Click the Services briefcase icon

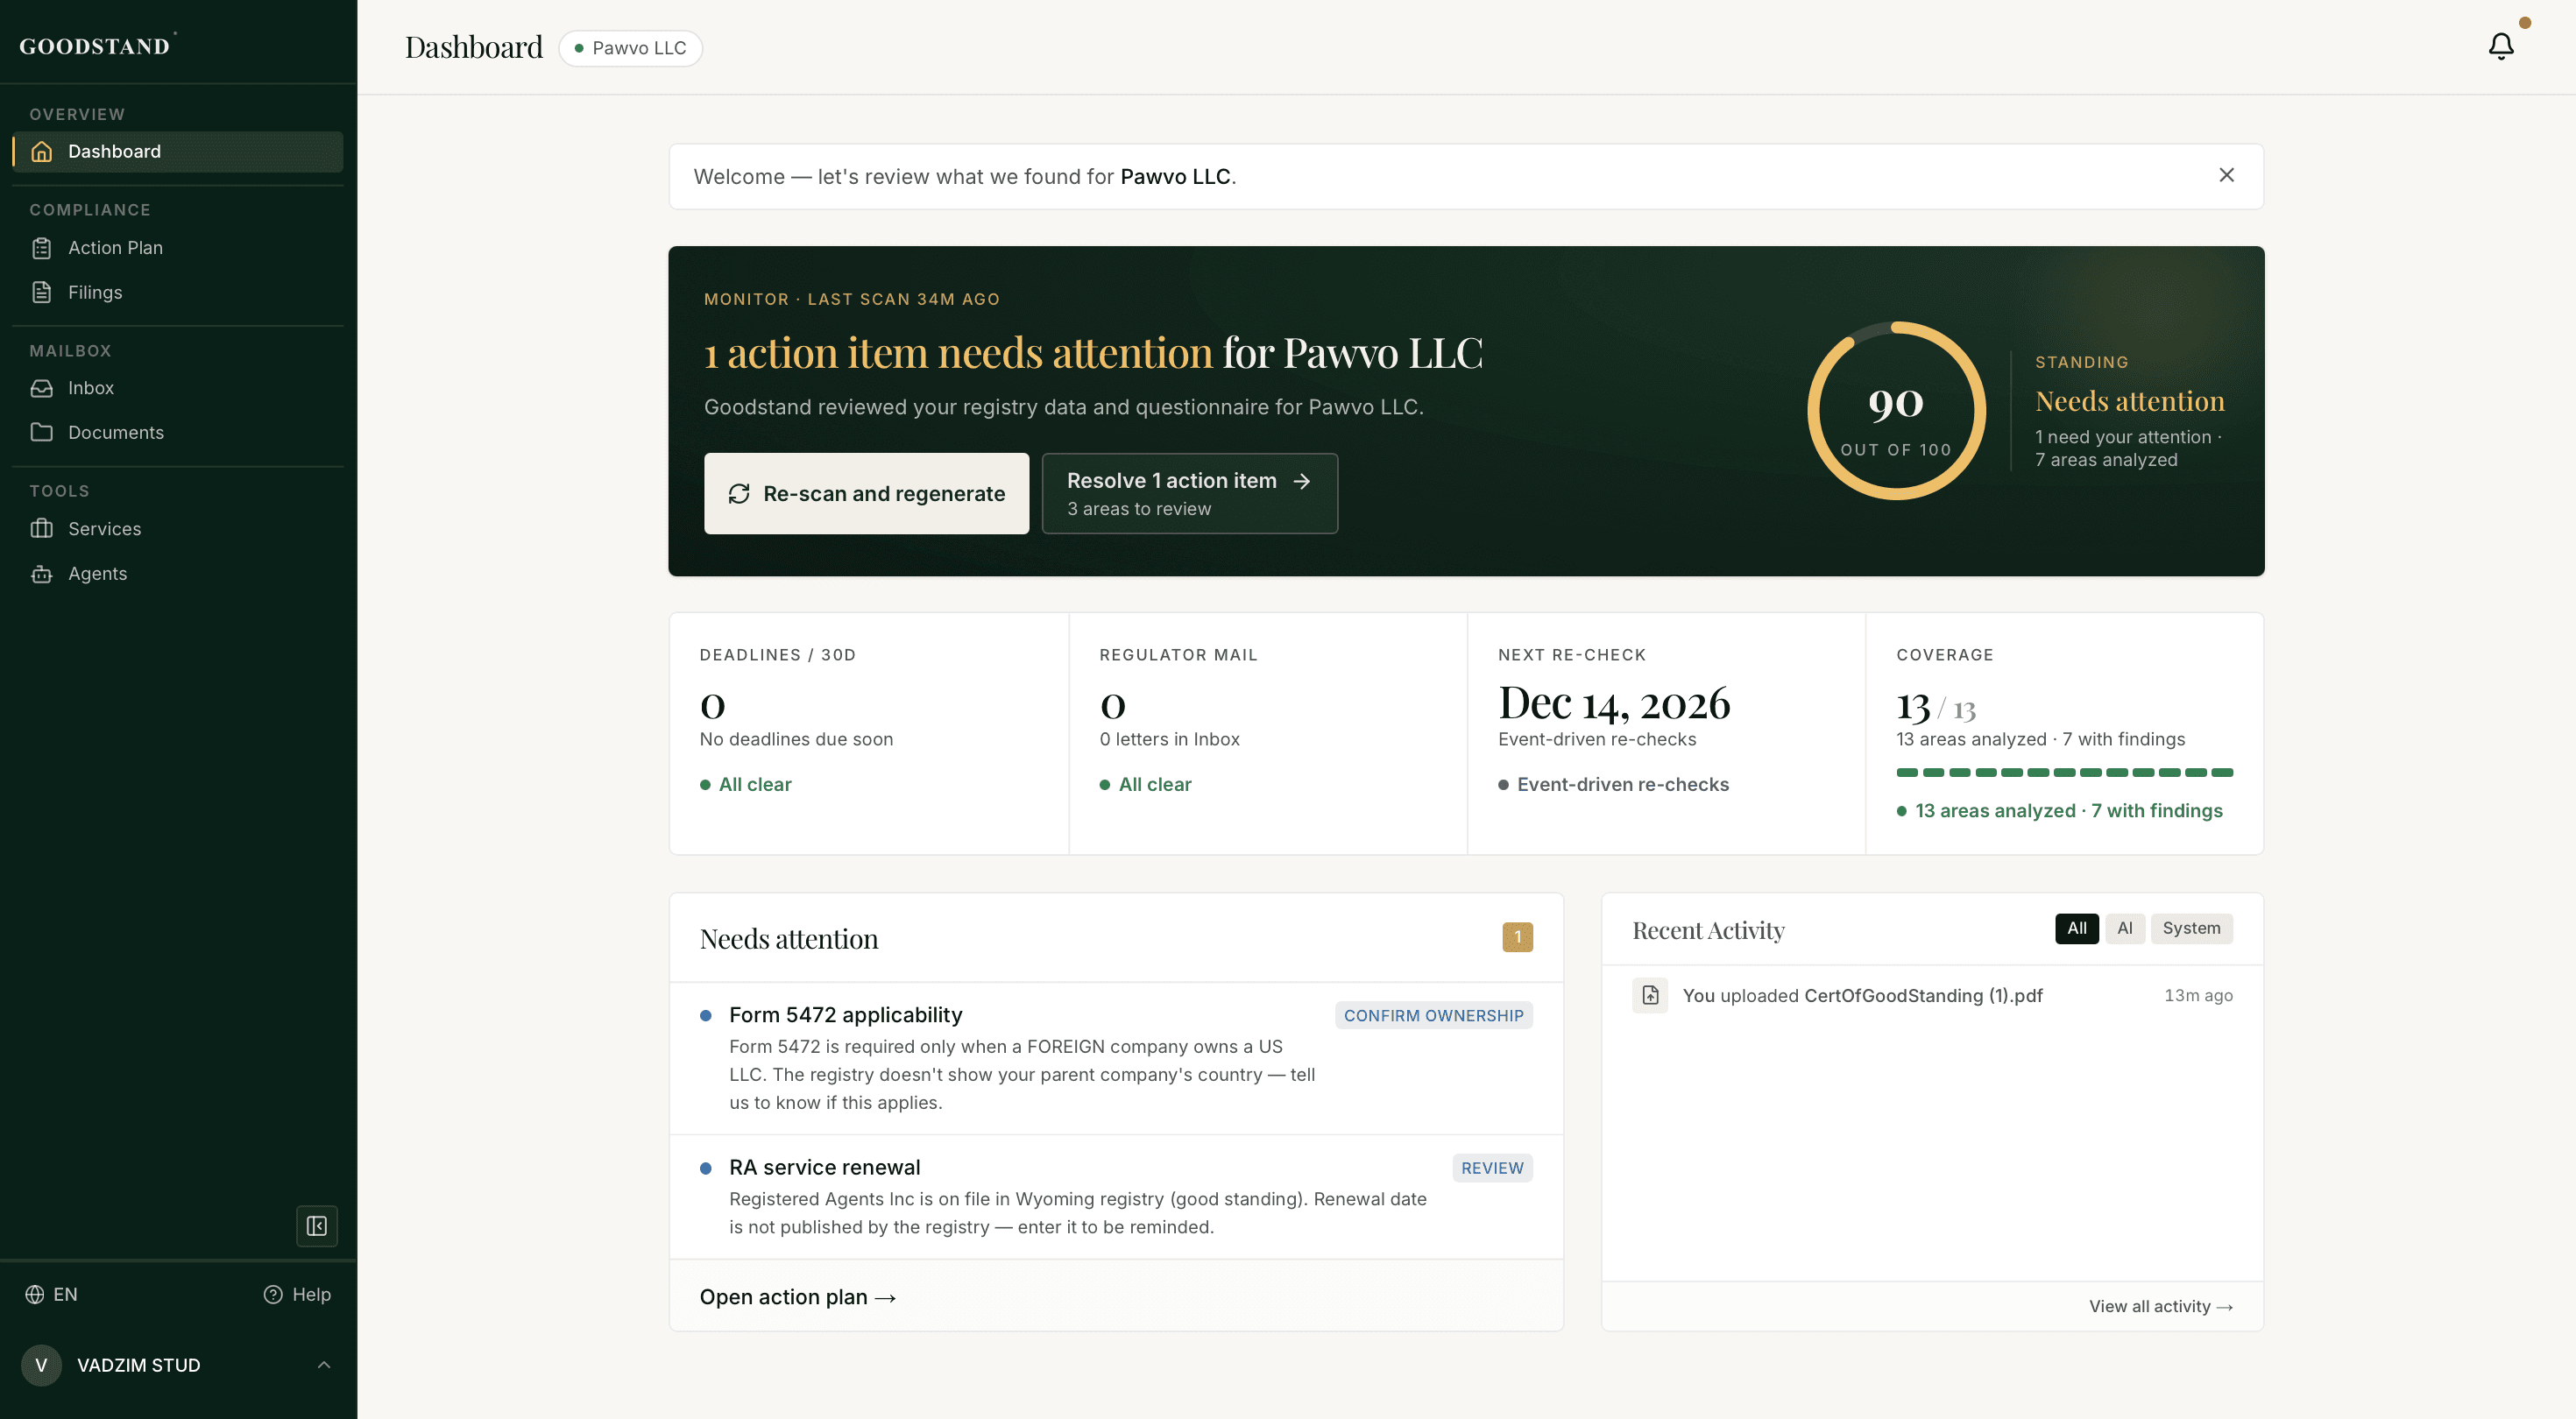click(x=41, y=529)
